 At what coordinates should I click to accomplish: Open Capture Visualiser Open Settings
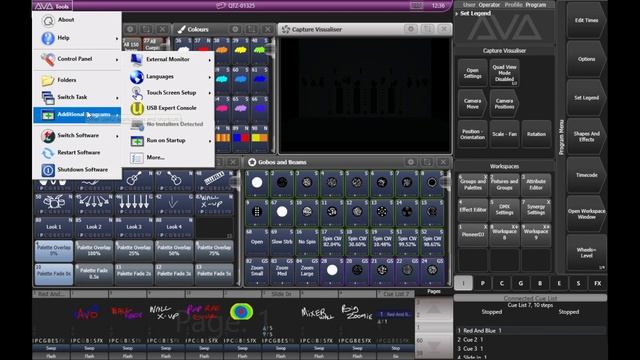tap(473, 73)
